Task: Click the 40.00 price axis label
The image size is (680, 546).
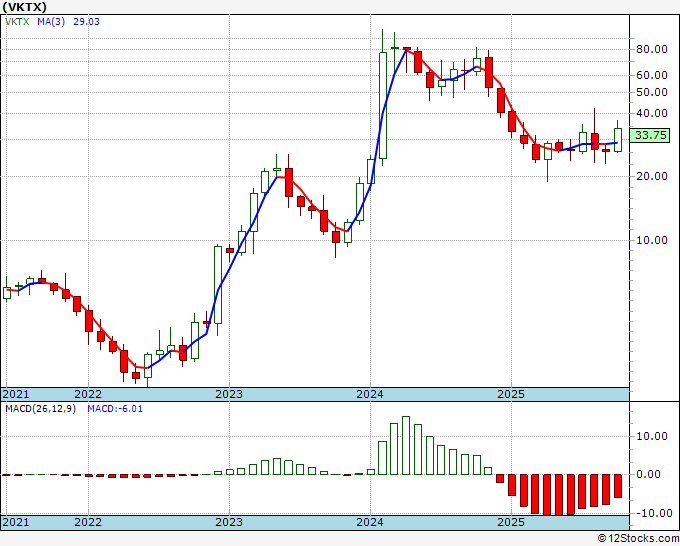Action: pyautogui.click(x=651, y=113)
